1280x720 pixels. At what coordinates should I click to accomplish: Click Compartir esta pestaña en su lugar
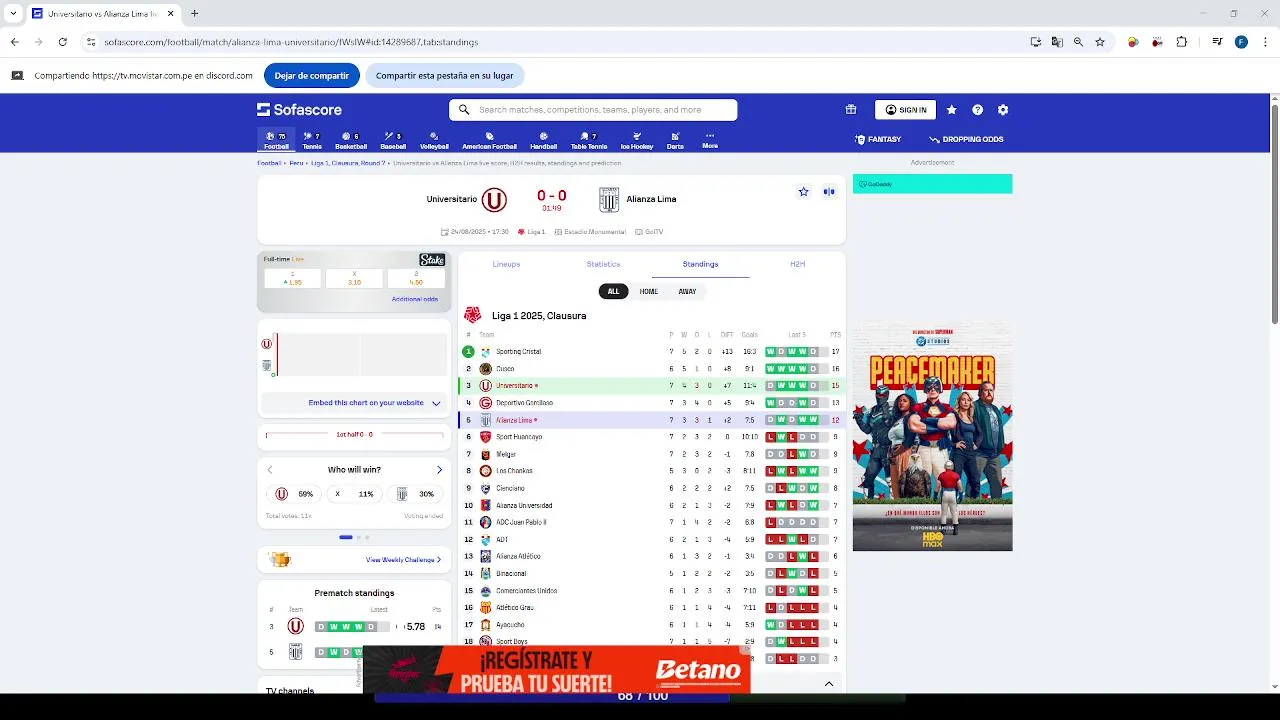pos(444,75)
